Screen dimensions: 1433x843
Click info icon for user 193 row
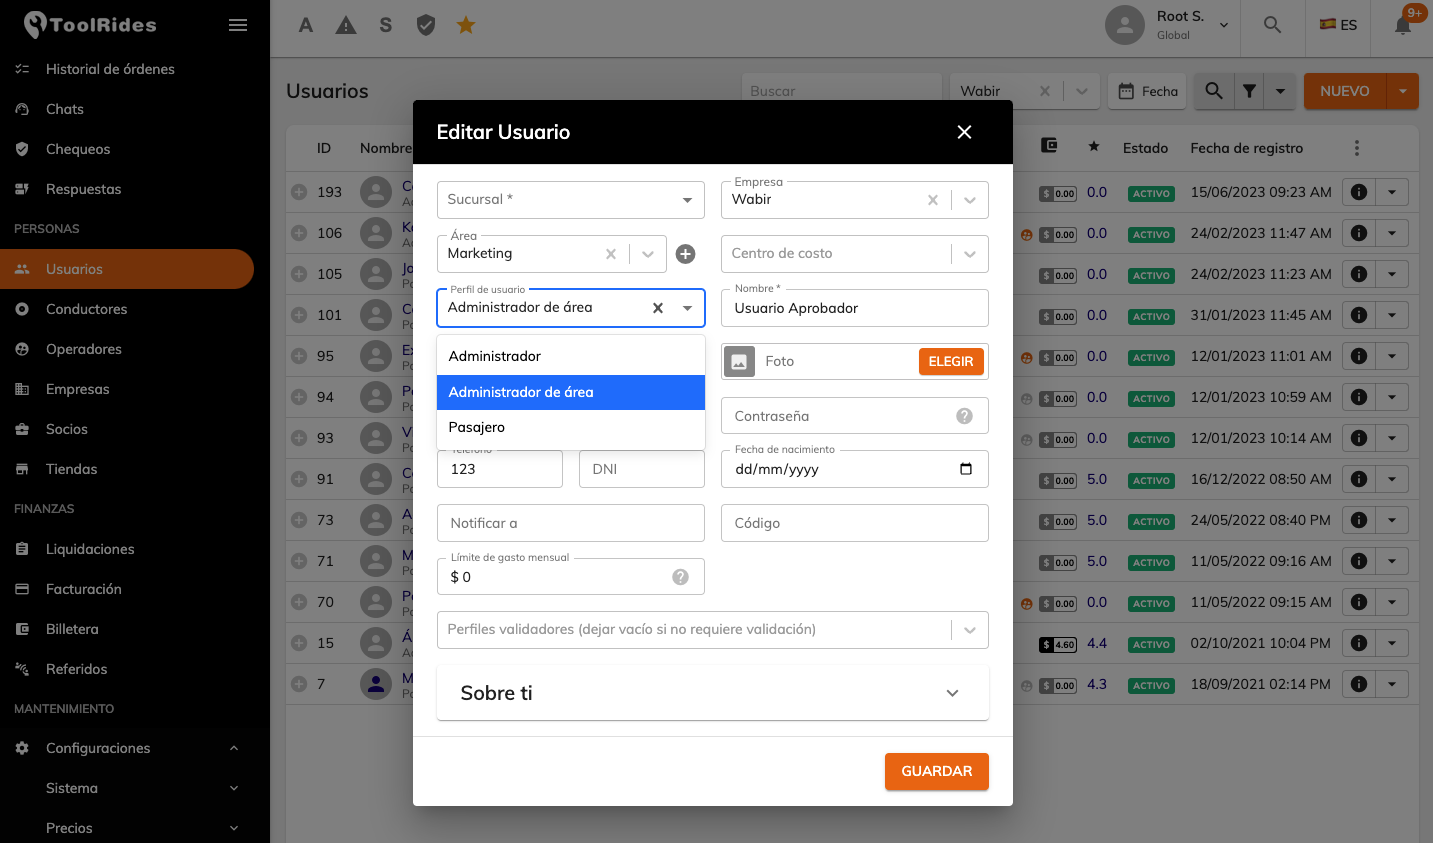coord(1359,192)
